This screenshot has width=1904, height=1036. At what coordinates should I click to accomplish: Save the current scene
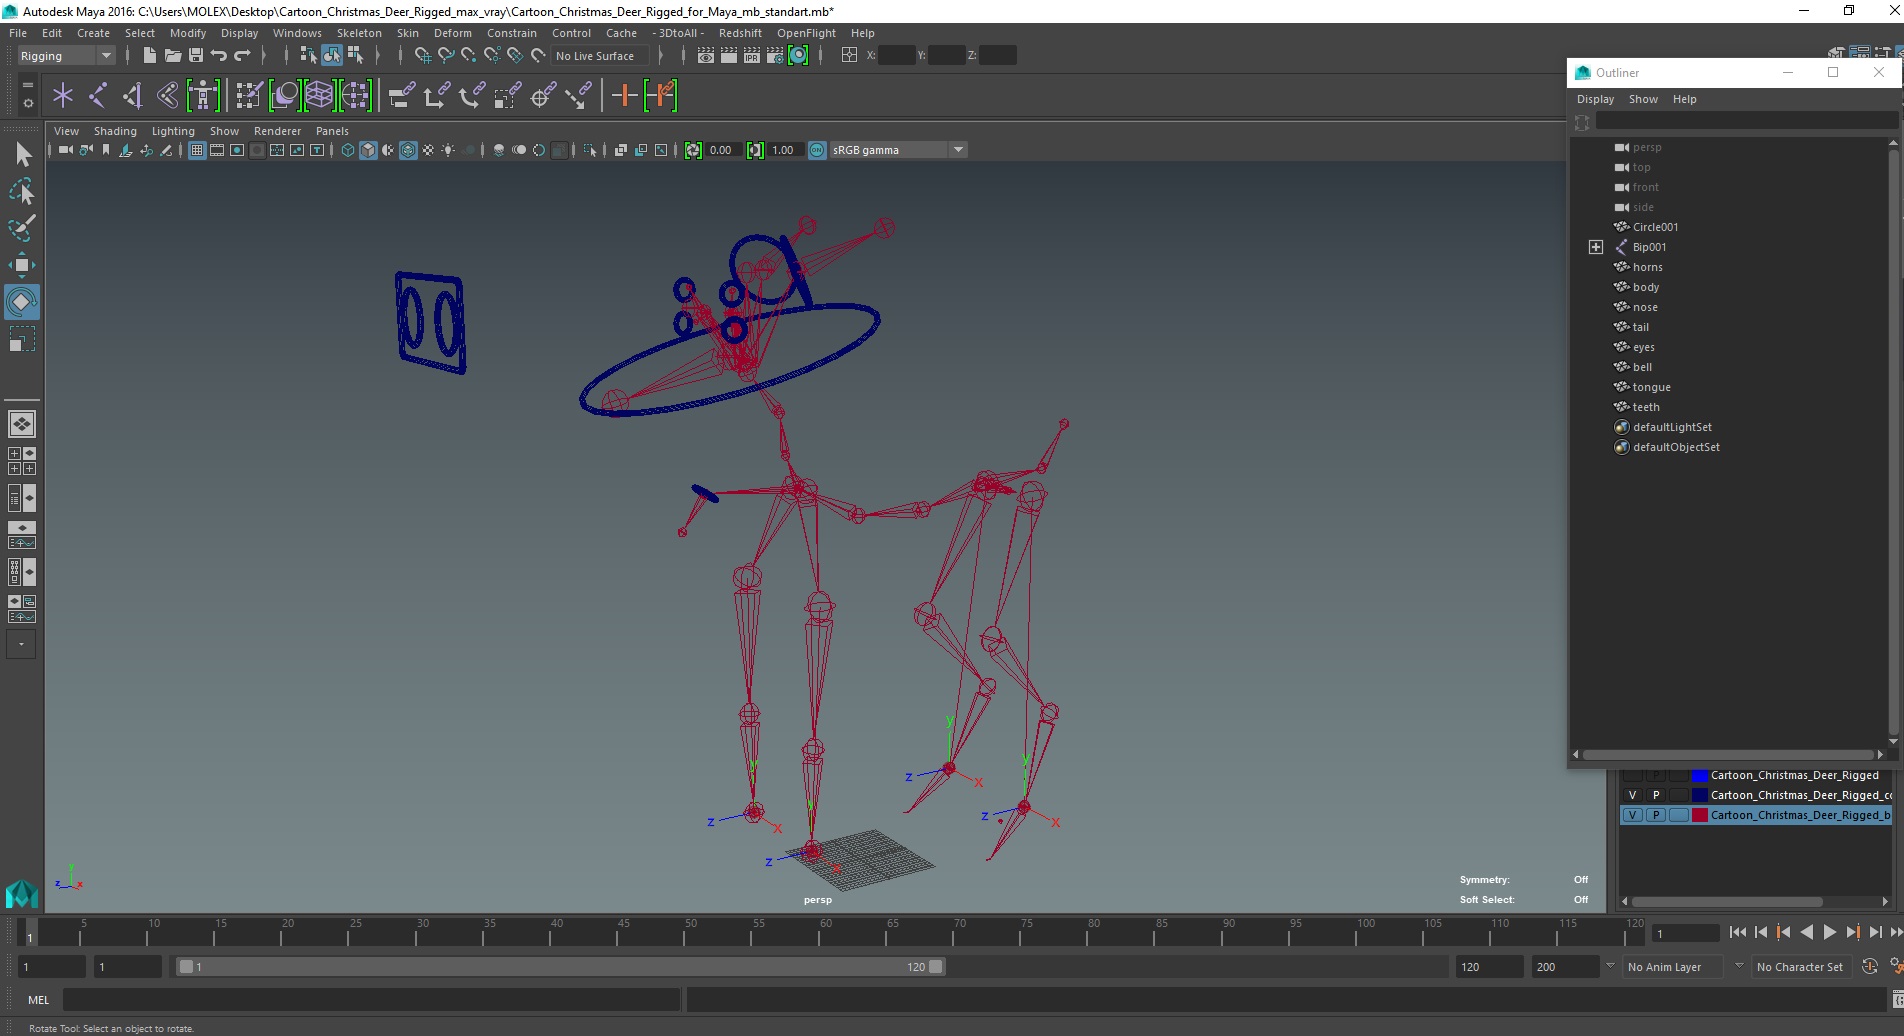pyautogui.click(x=195, y=56)
